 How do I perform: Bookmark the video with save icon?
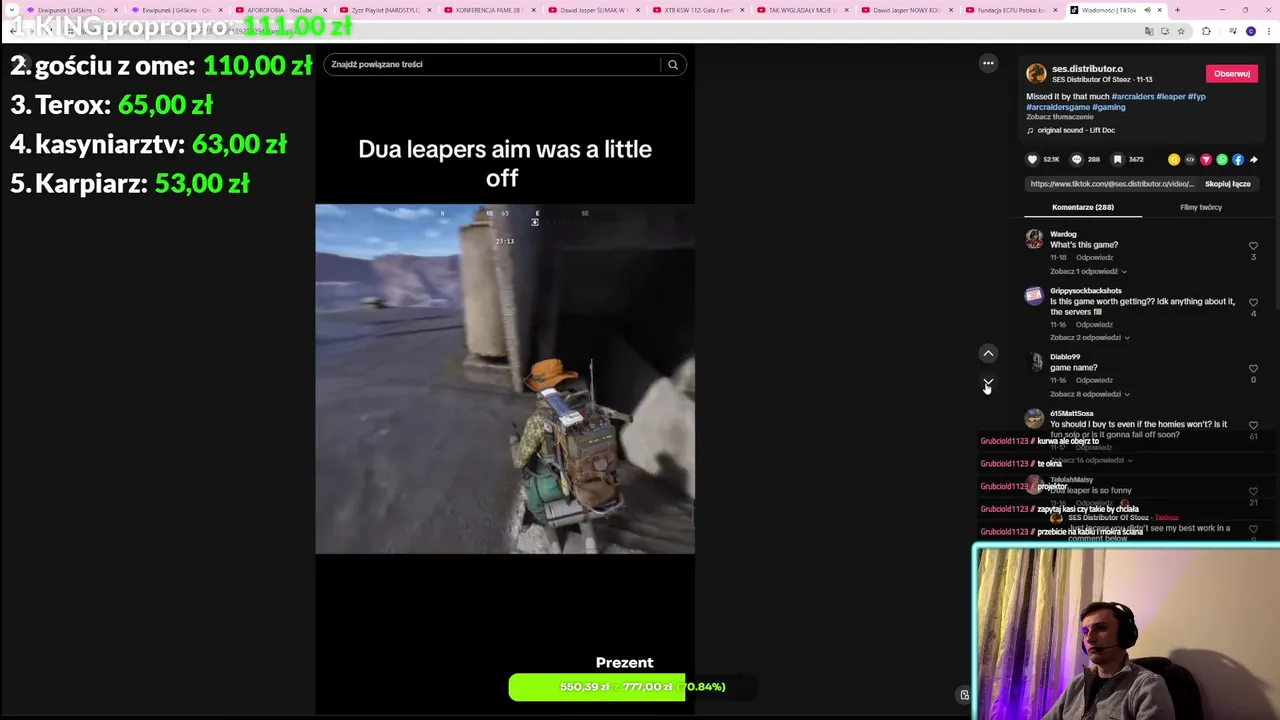[x=1118, y=159]
